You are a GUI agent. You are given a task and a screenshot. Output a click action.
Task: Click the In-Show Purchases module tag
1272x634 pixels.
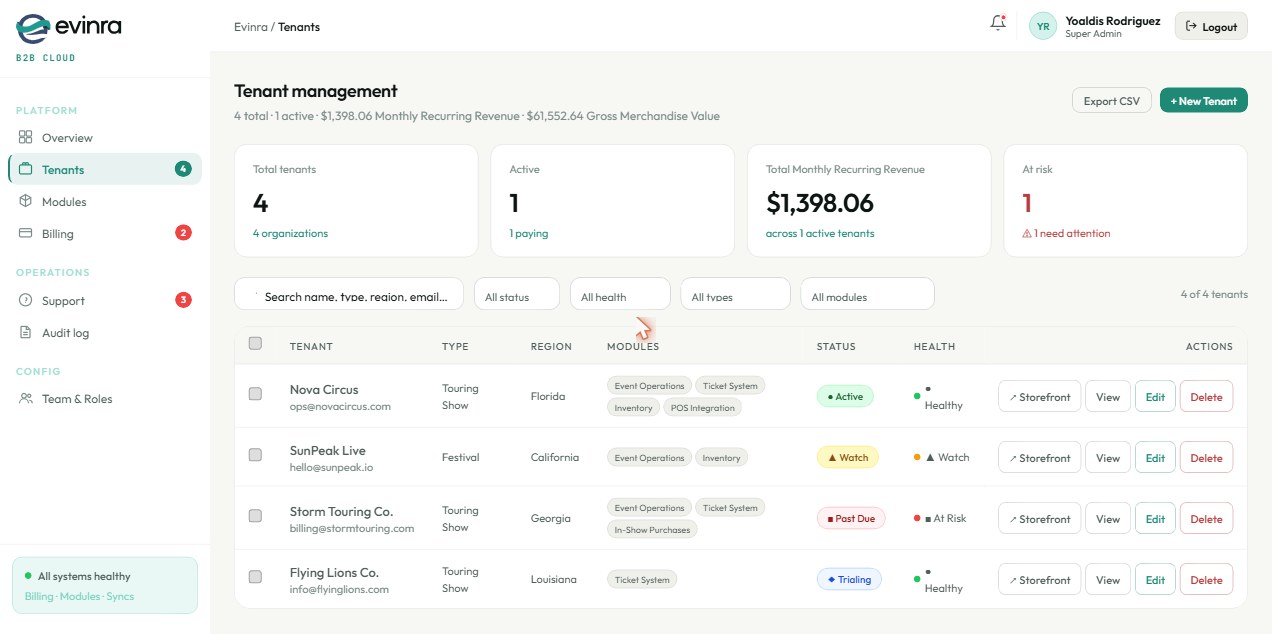click(x=652, y=530)
